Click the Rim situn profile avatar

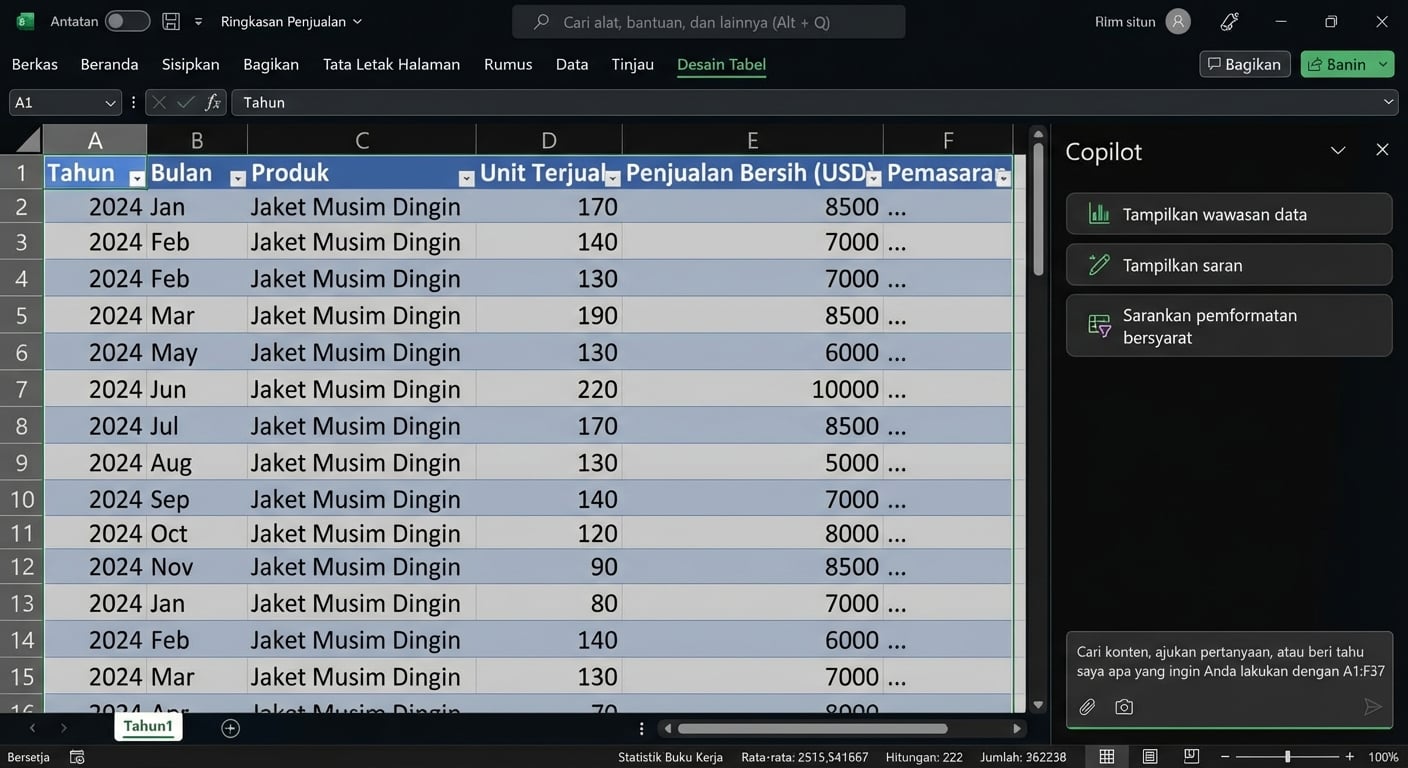1177,20
